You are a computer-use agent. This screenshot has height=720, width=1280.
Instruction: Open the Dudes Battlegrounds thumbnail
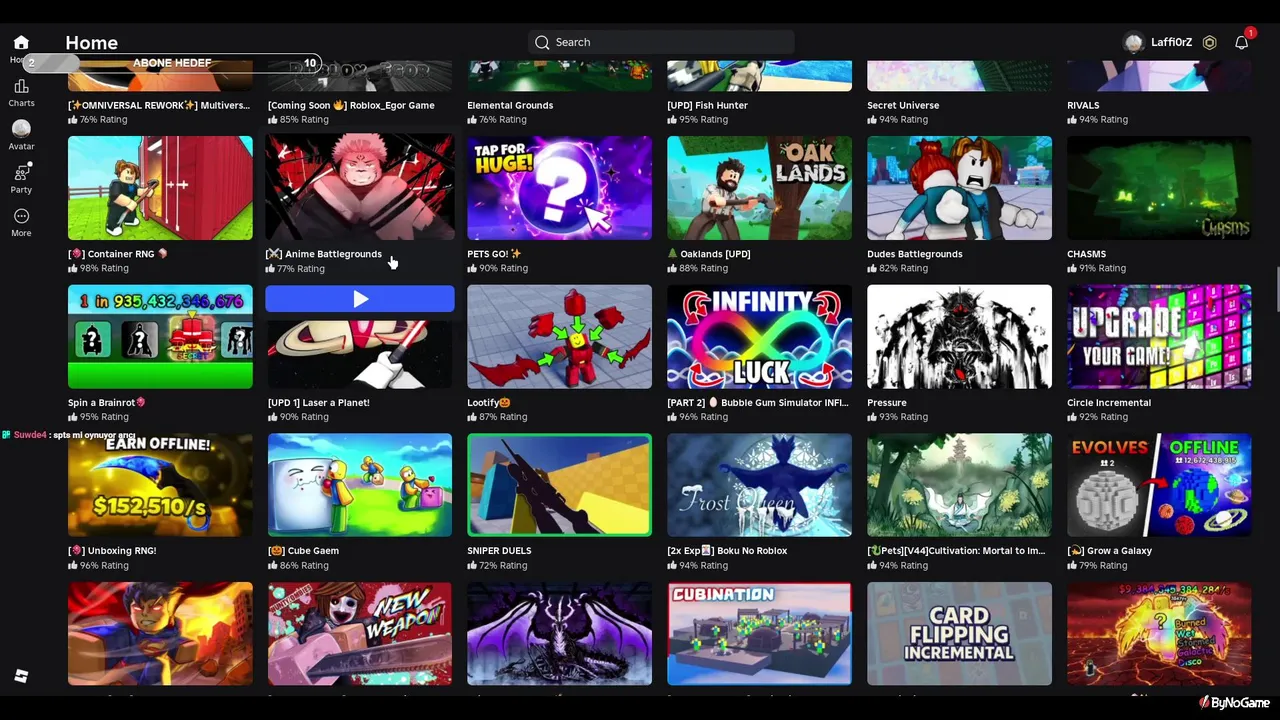pyautogui.click(x=959, y=188)
